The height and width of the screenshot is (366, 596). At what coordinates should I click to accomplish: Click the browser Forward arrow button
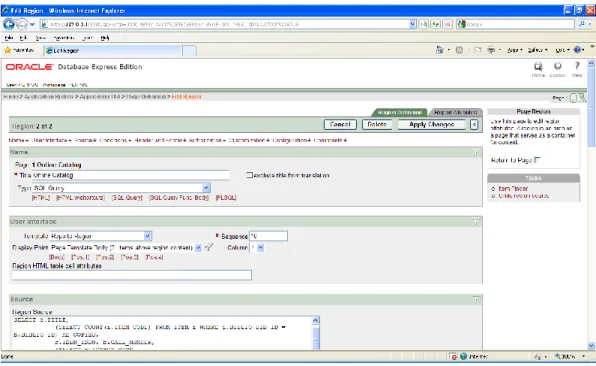click(x=22, y=24)
